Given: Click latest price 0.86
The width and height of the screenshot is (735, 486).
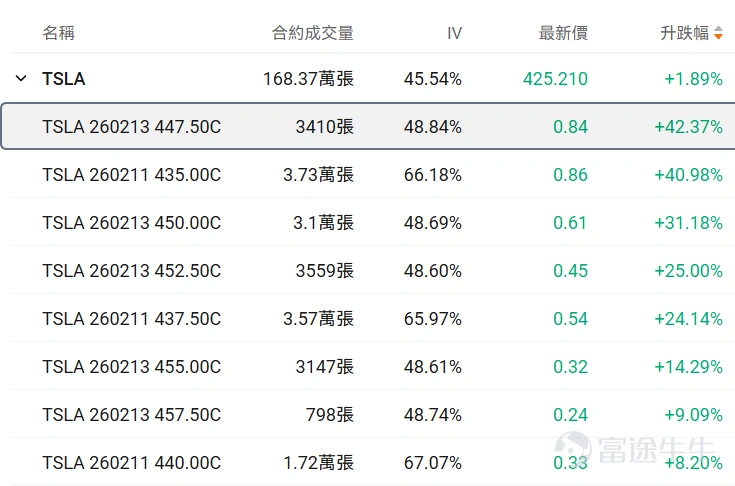Looking at the screenshot, I should tap(570, 175).
